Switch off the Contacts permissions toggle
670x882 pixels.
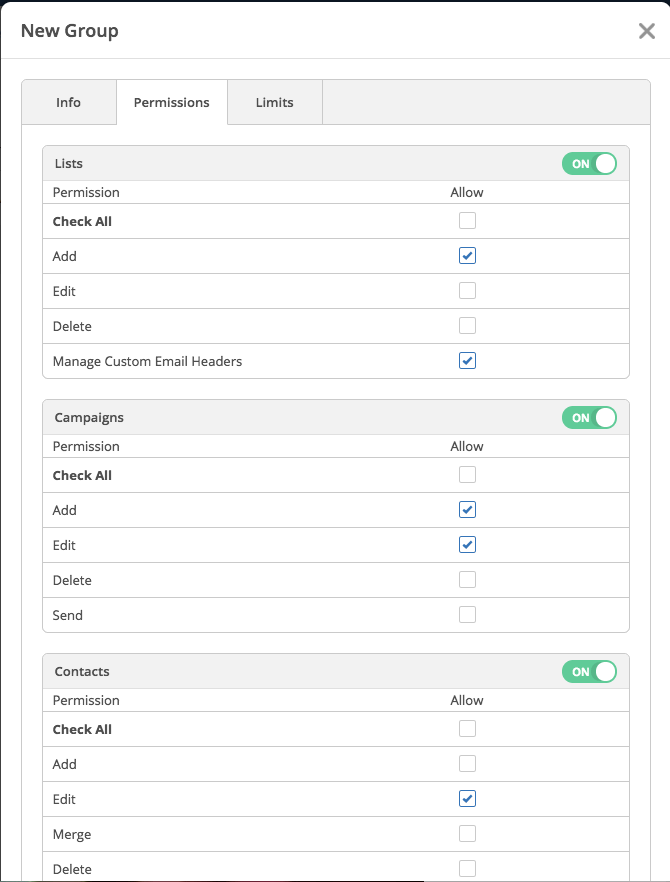coord(589,672)
